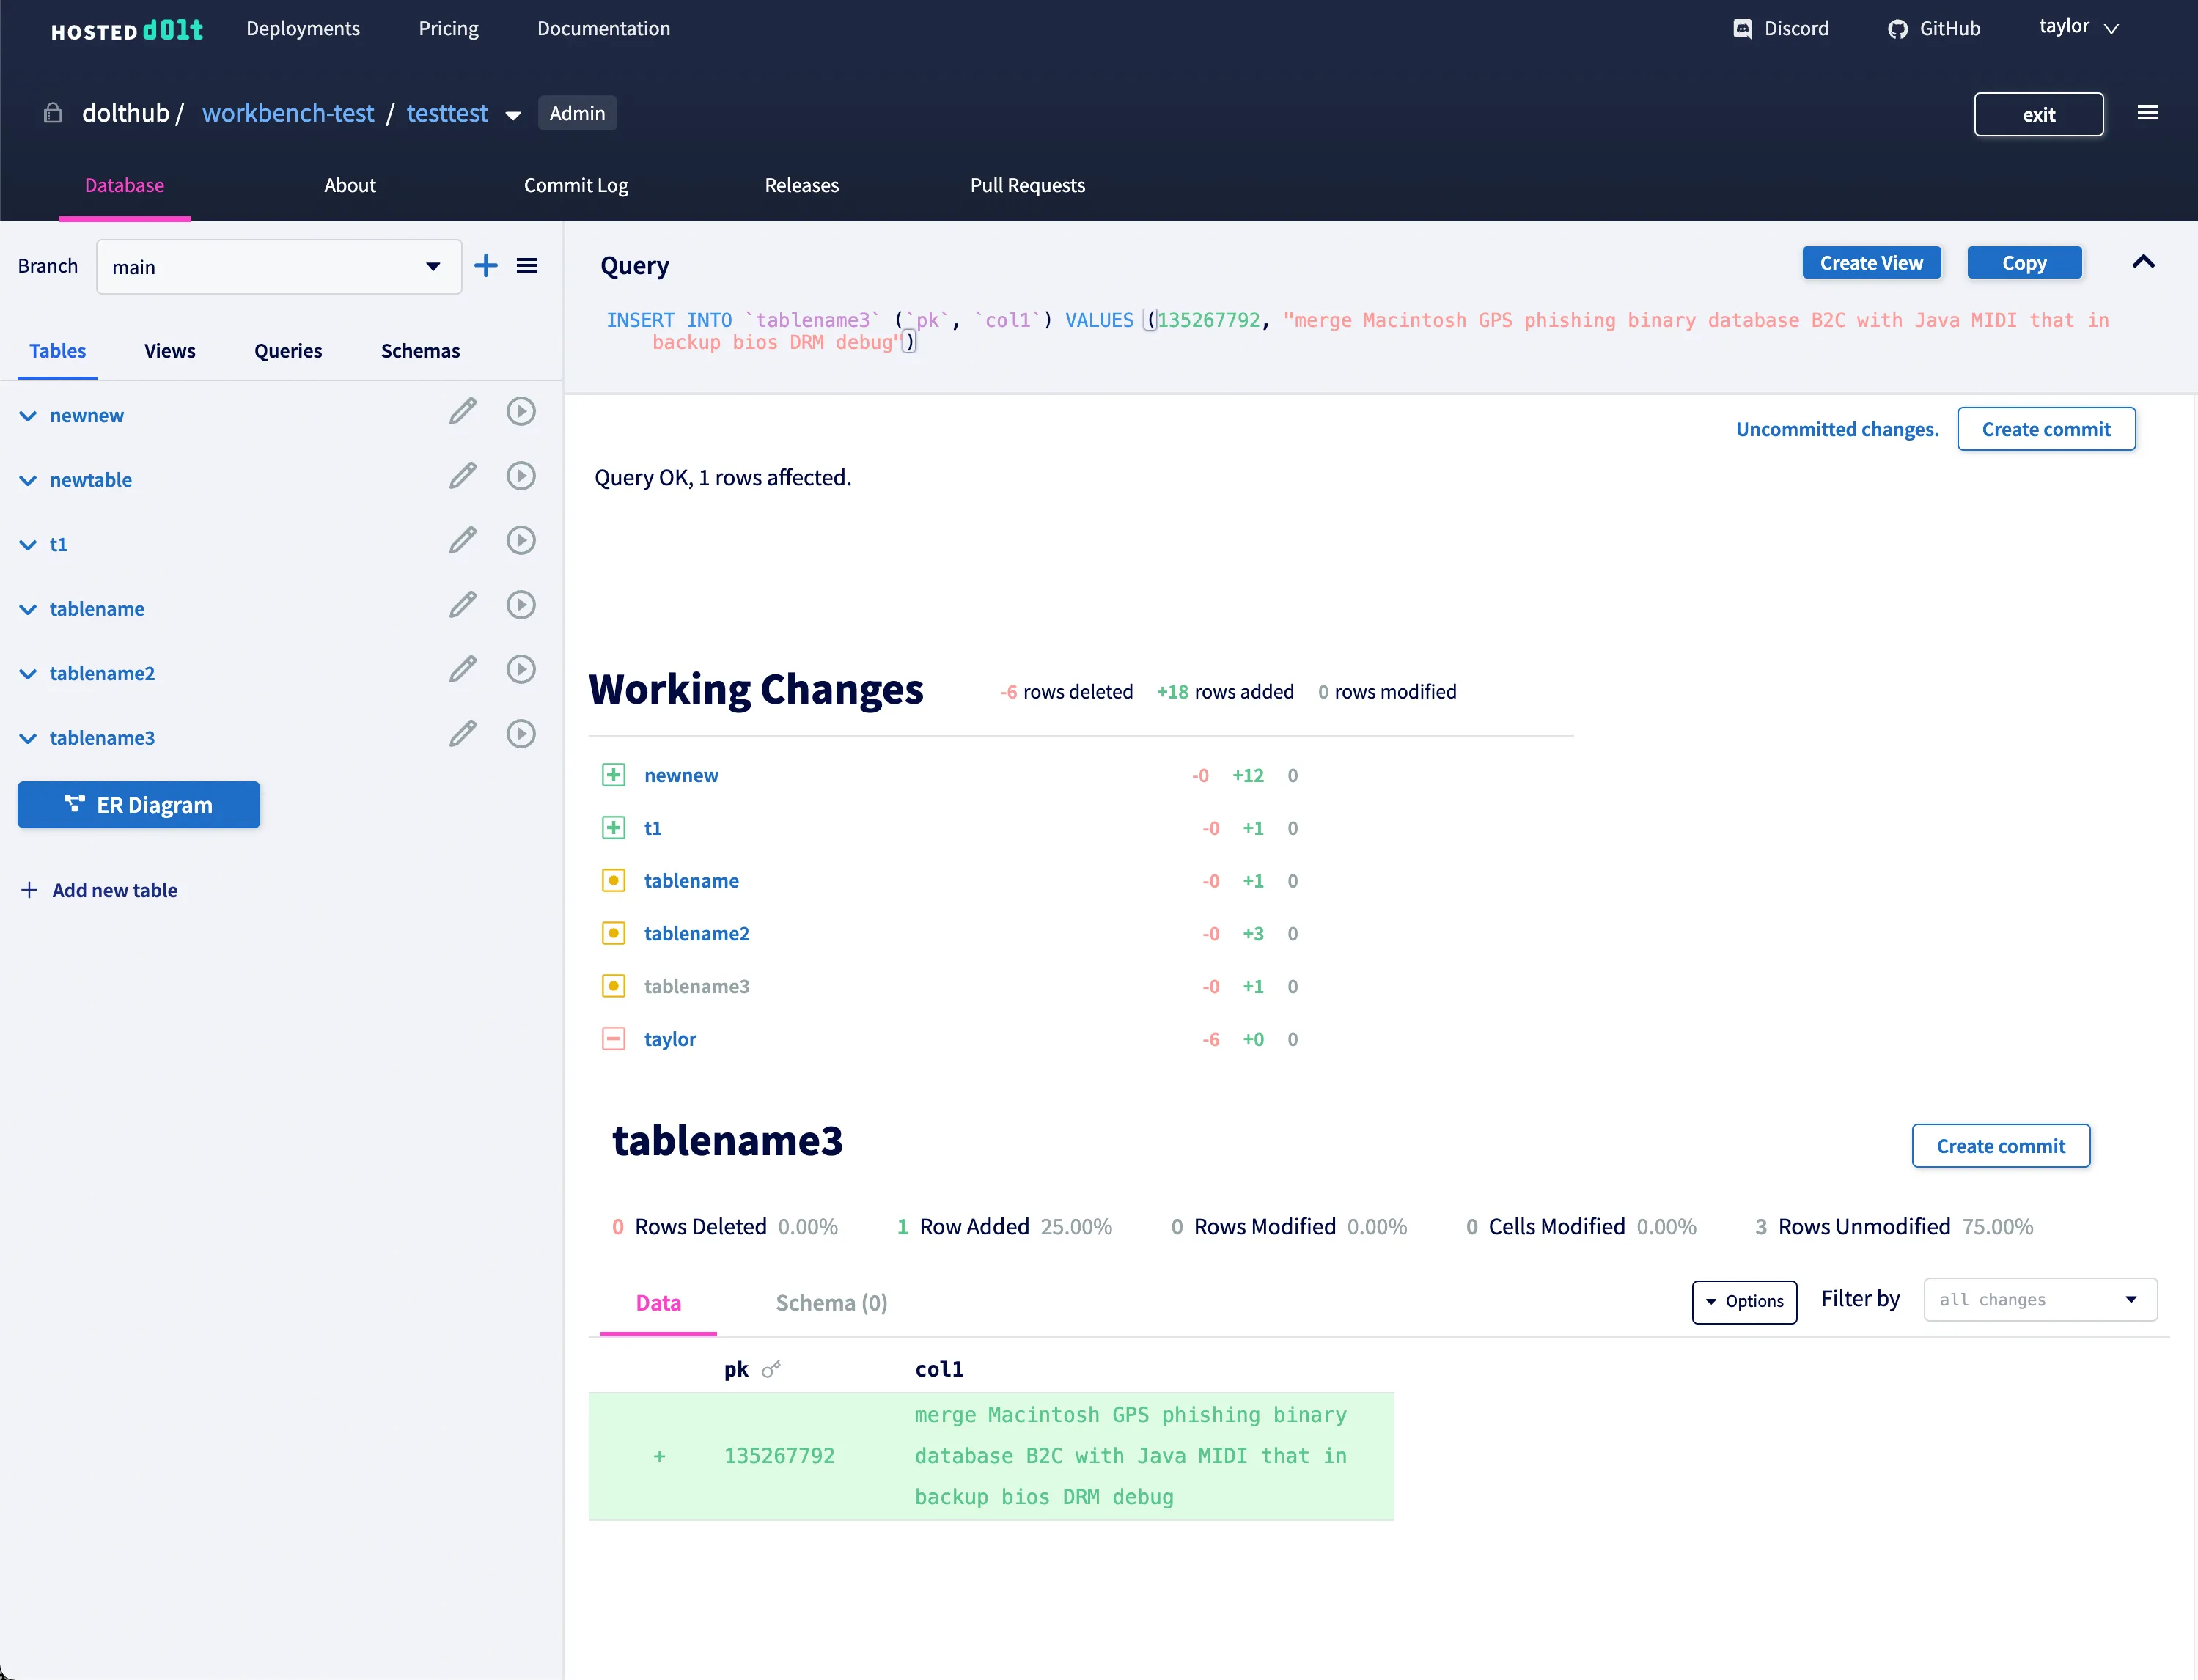Switch to the Commit Log tab

(576, 185)
